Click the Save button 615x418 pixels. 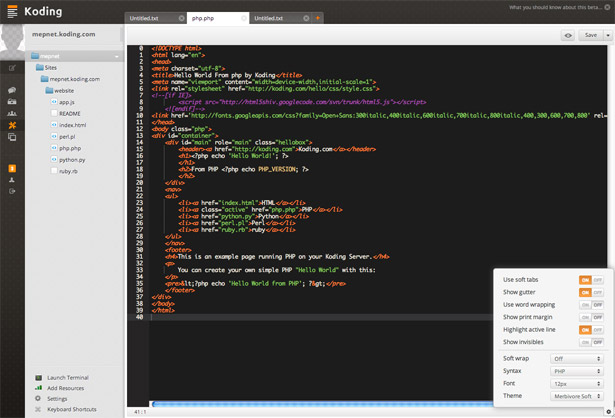[591, 36]
